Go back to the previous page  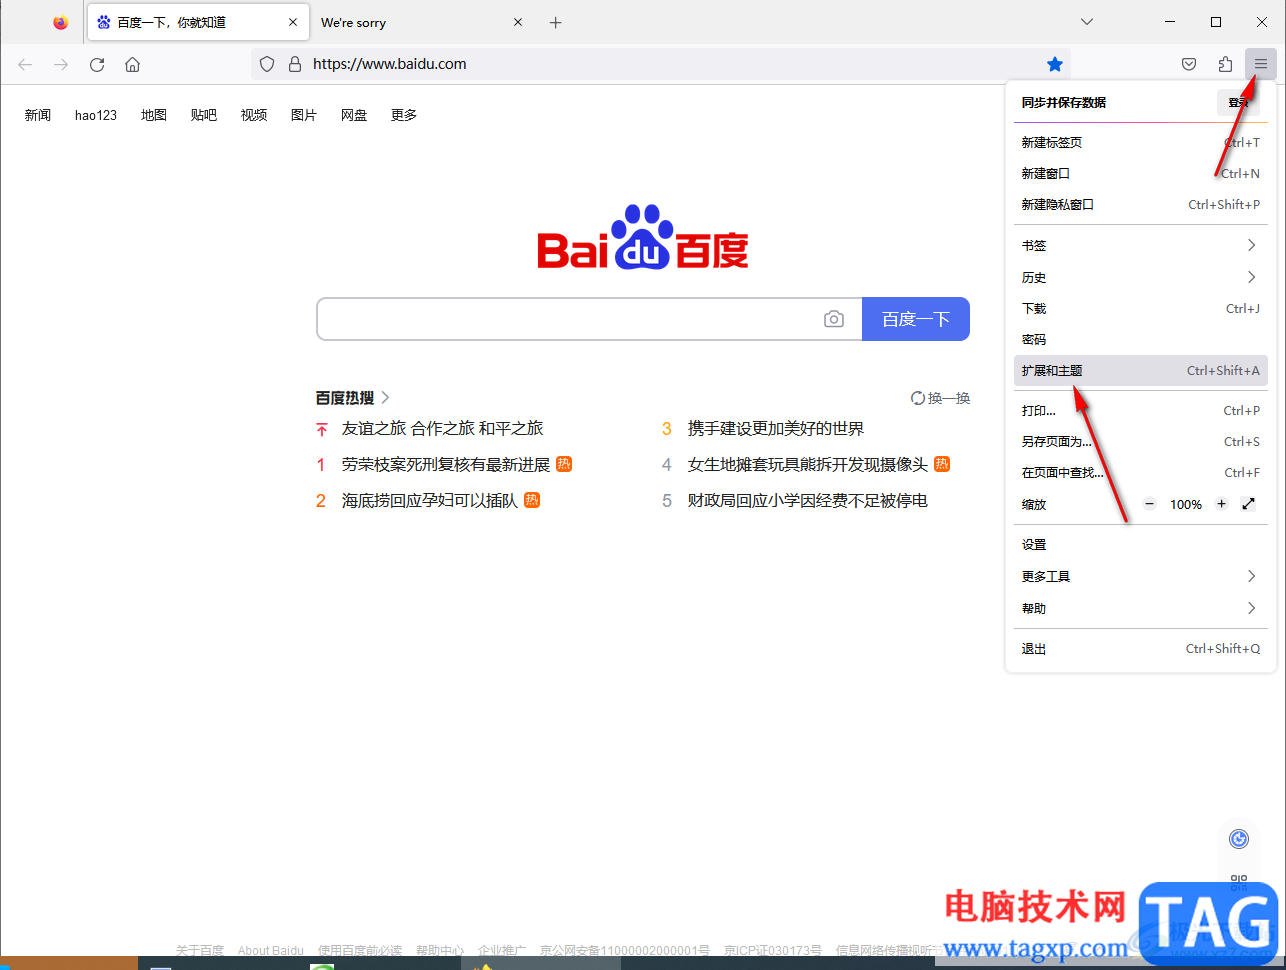click(x=25, y=64)
